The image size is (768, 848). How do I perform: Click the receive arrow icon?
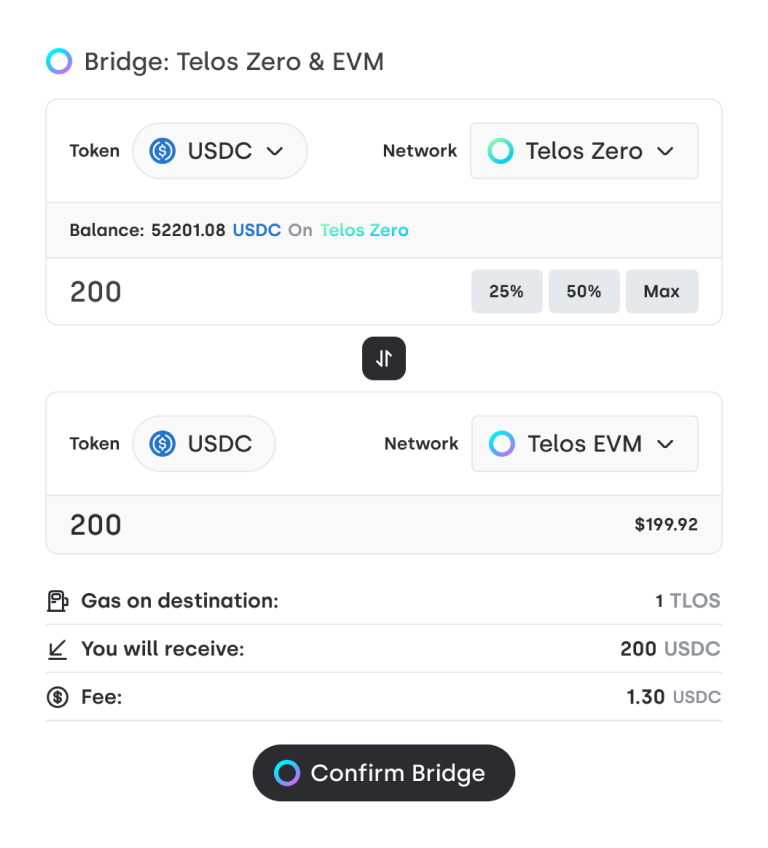[x=58, y=649]
